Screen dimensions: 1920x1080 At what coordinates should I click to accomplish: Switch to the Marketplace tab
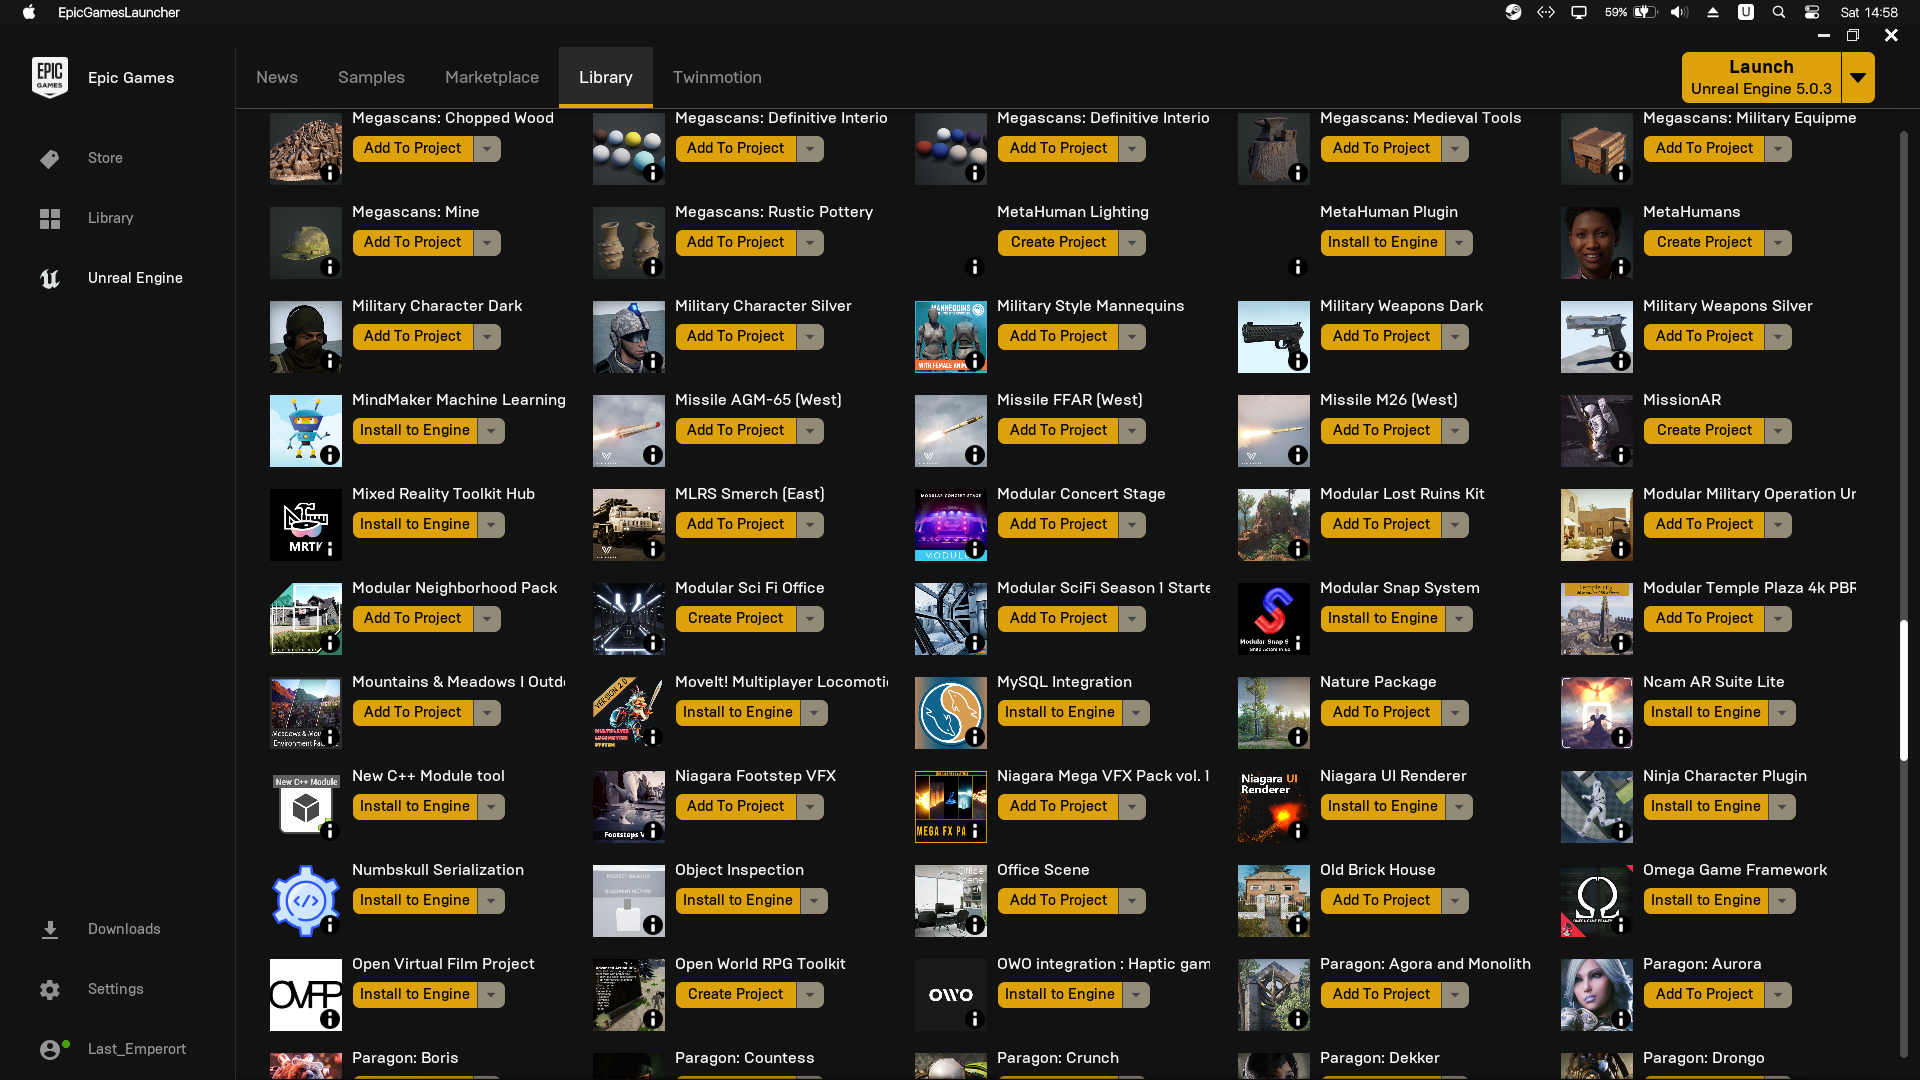click(x=492, y=78)
